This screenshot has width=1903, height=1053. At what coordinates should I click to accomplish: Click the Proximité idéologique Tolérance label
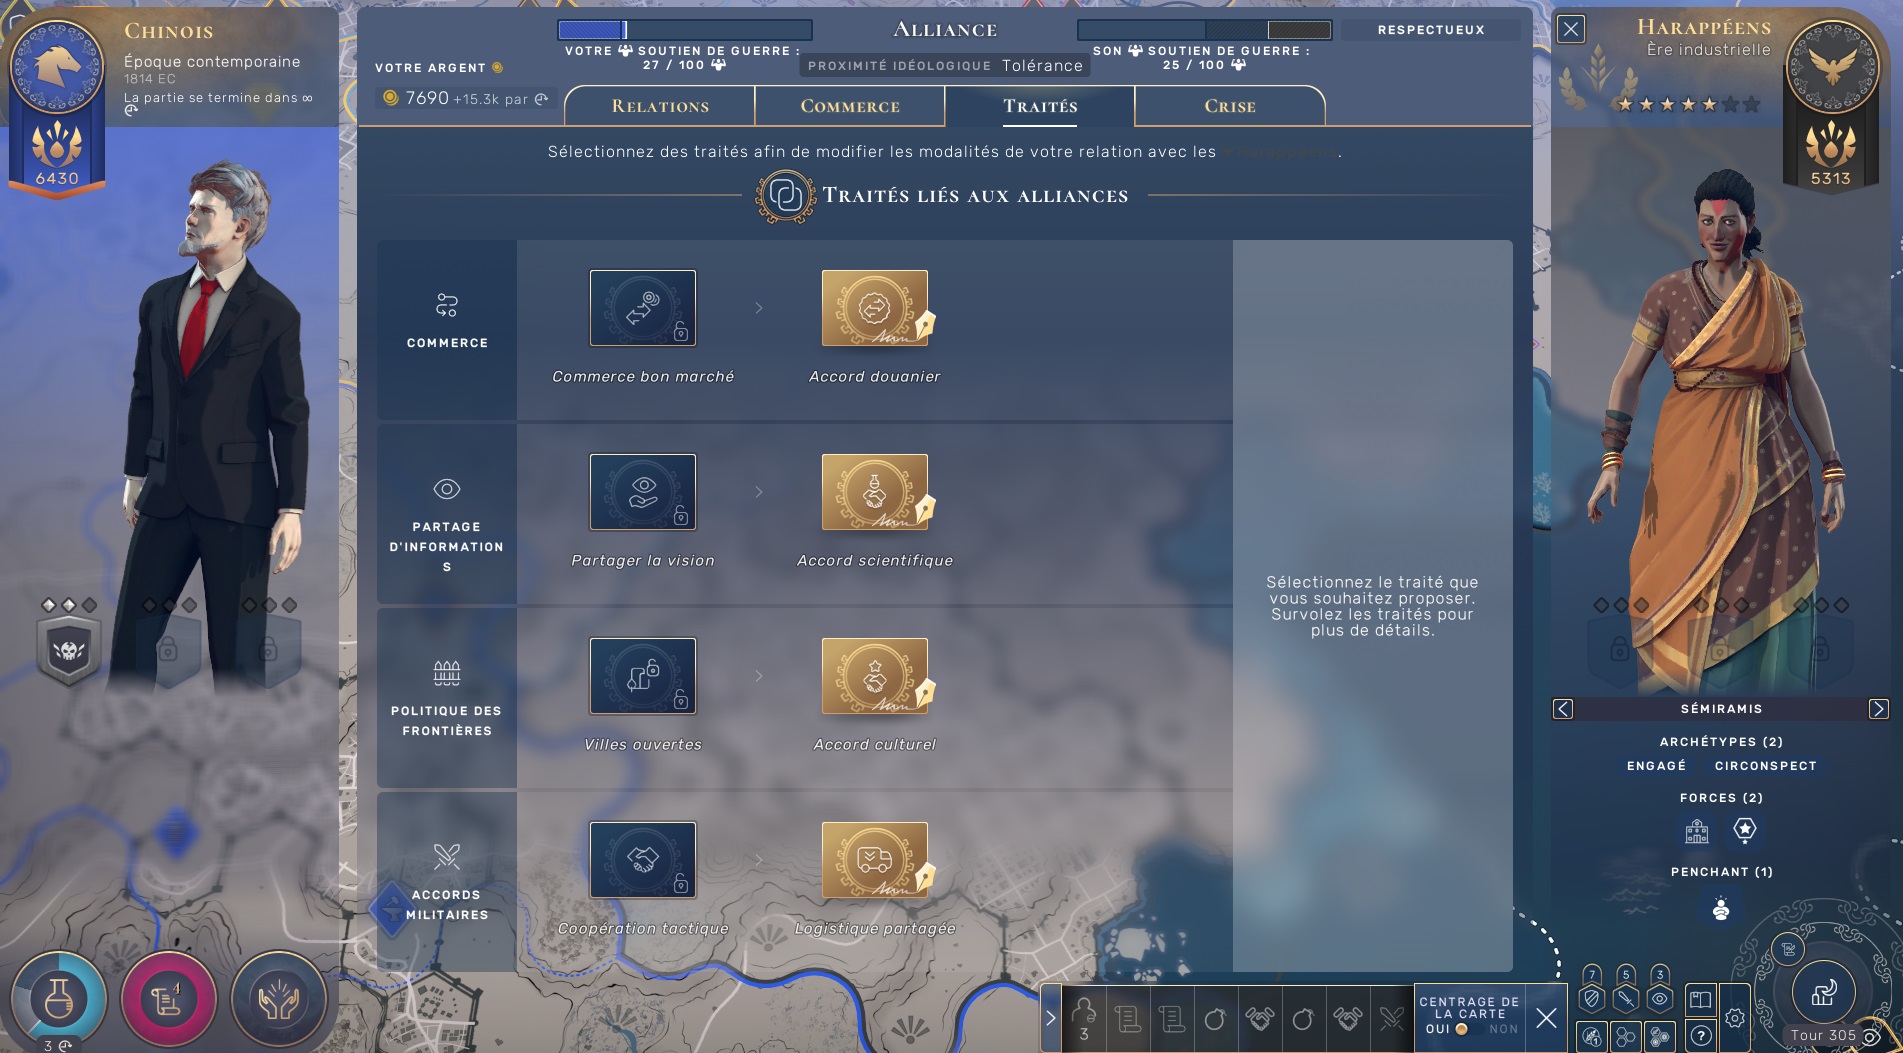point(945,66)
